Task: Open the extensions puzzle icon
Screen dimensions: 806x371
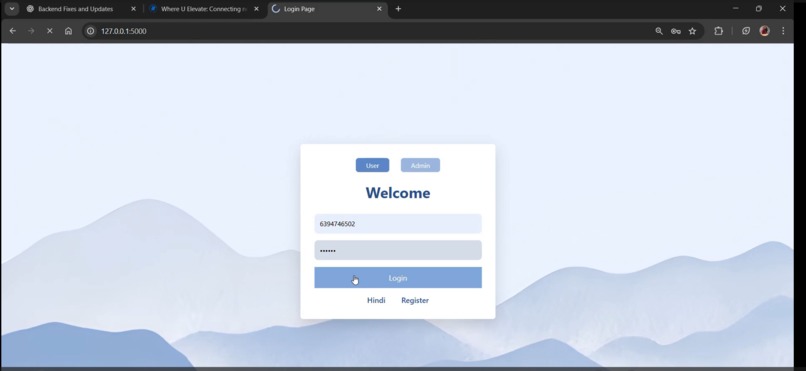Action: [718, 31]
